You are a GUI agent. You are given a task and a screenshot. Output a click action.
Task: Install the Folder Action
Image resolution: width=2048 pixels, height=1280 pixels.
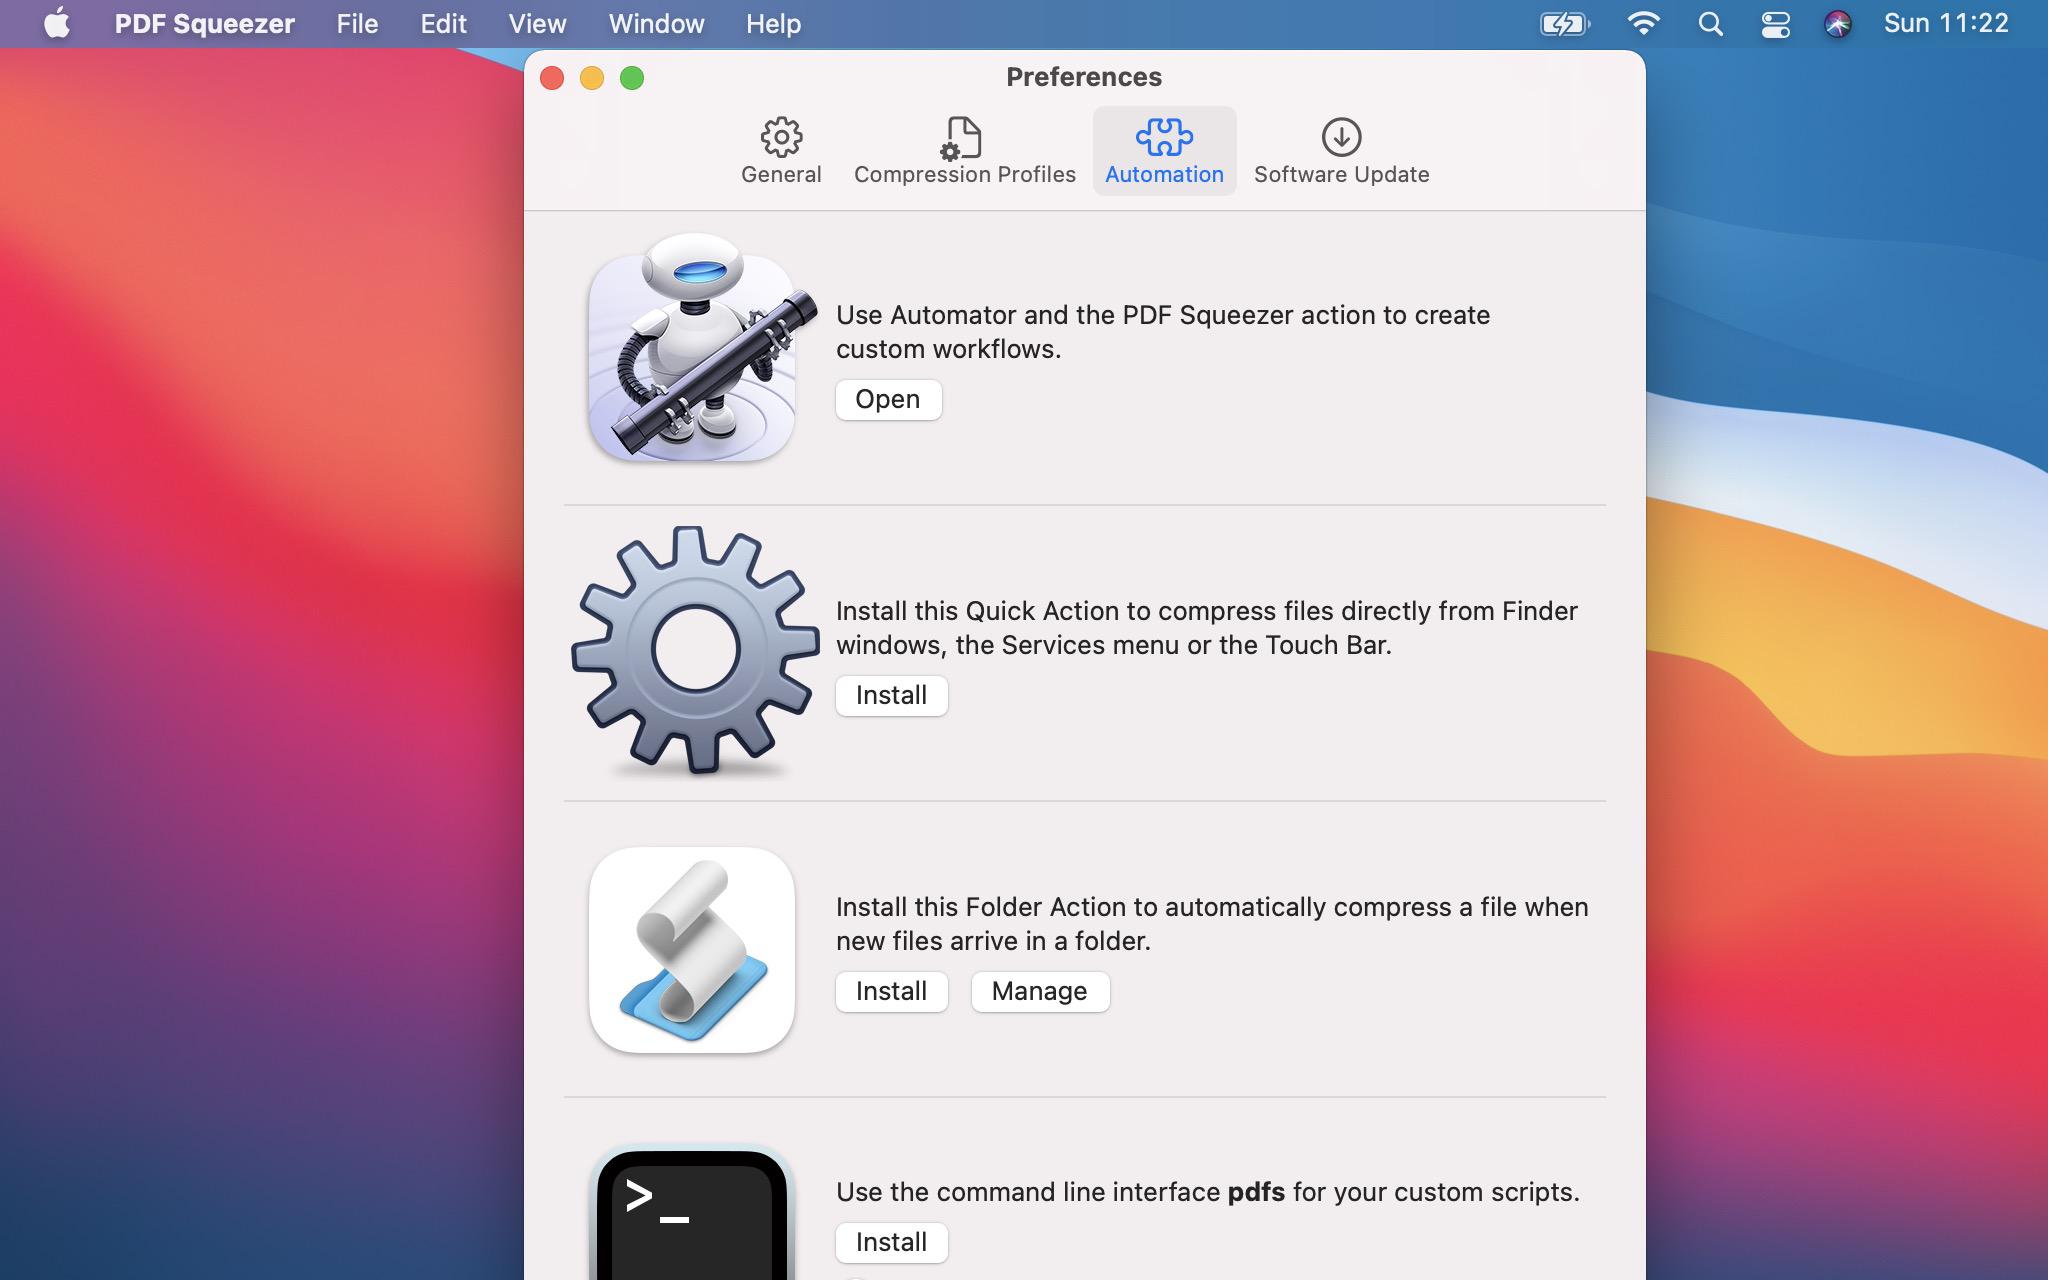click(891, 991)
